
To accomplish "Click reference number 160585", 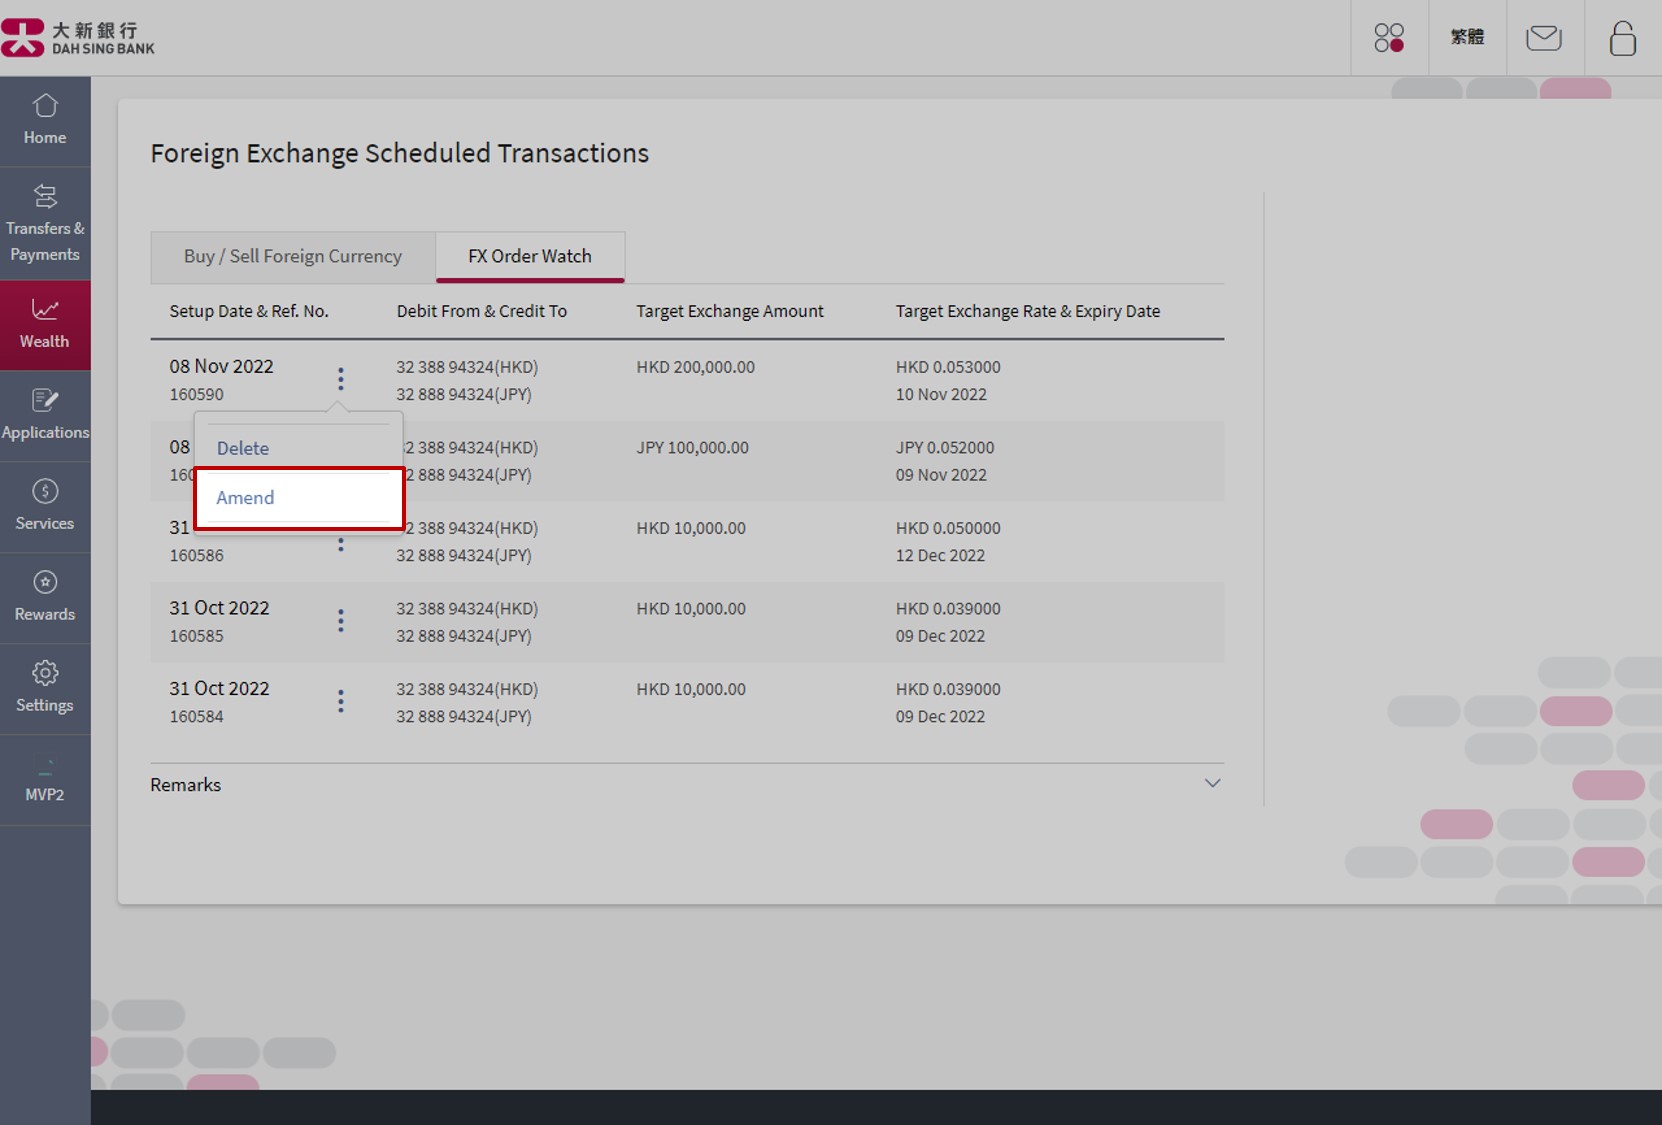I will pos(197,636).
